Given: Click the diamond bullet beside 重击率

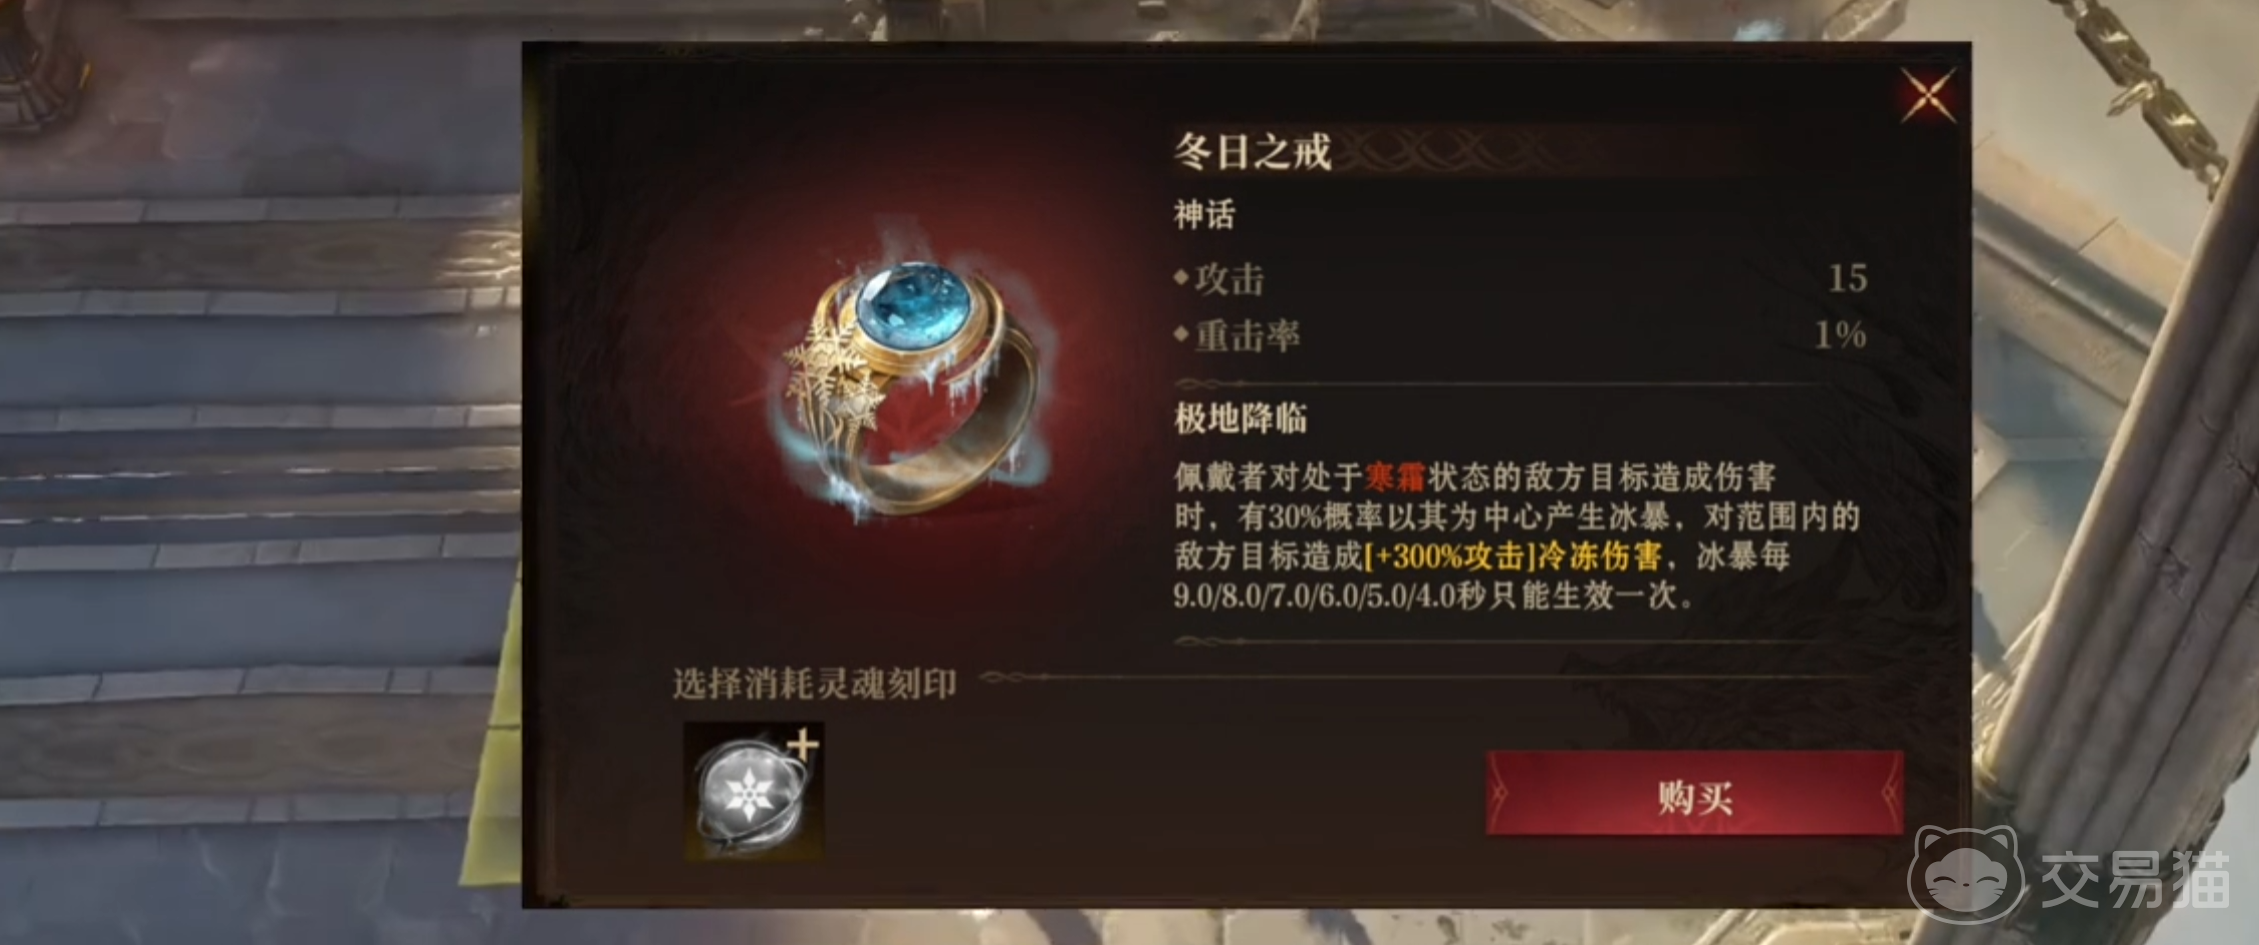Looking at the screenshot, I should 1181,333.
